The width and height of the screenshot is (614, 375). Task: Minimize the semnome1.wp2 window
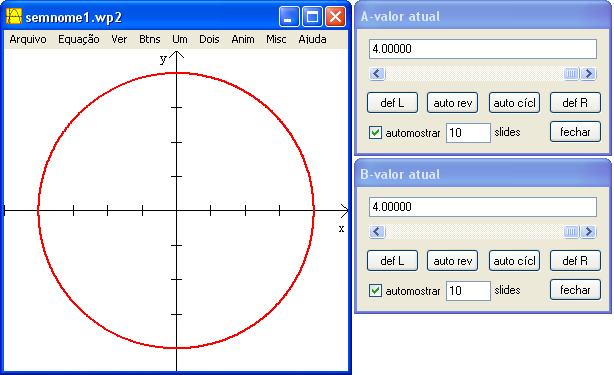289,17
